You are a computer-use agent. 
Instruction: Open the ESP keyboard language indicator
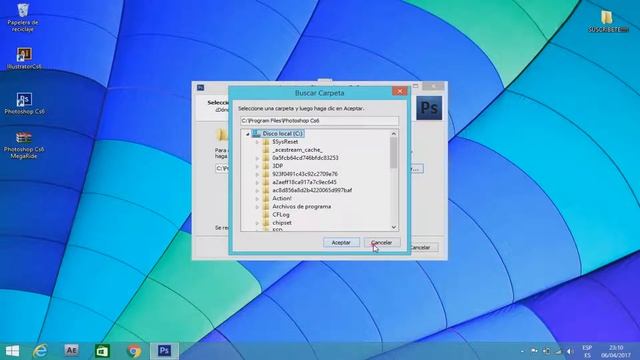click(x=587, y=351)
